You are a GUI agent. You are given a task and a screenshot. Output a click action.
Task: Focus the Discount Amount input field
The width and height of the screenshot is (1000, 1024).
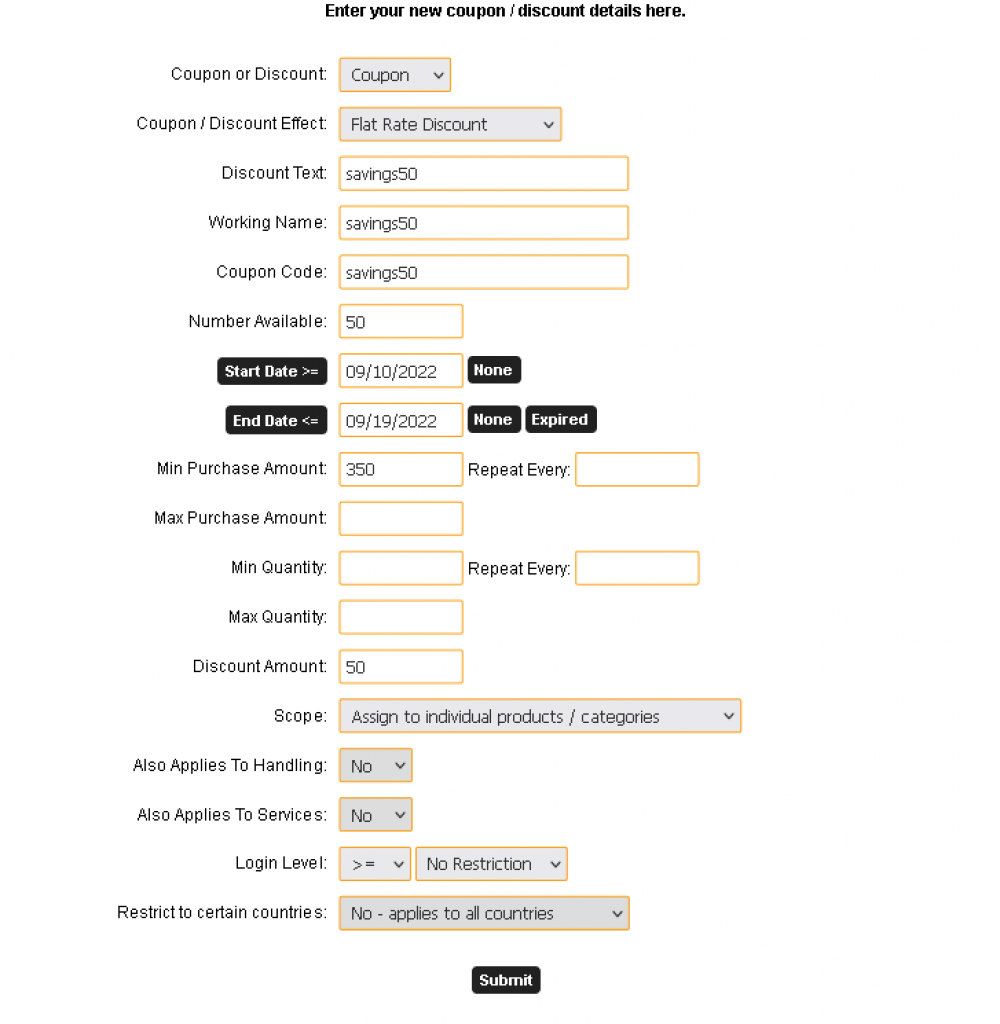click(x=401, y=667)
